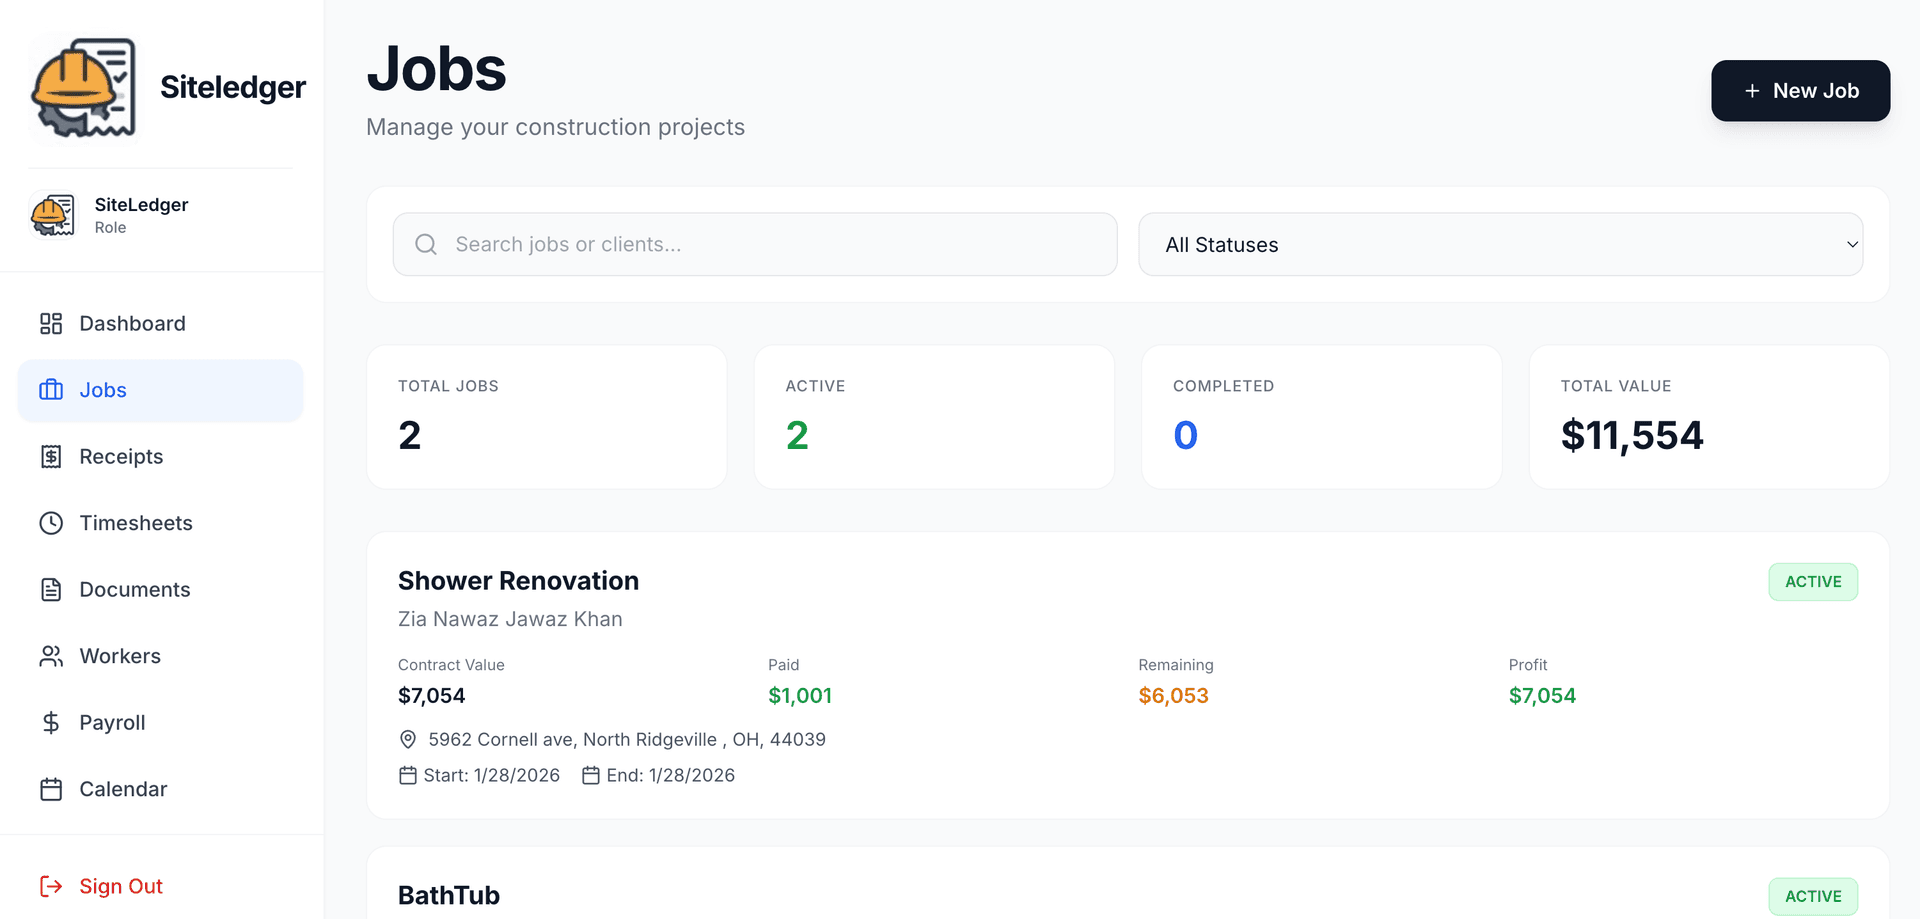The image size is (1920, 919).
Task: Select the Documents file icon
Action: click(51, 589)
